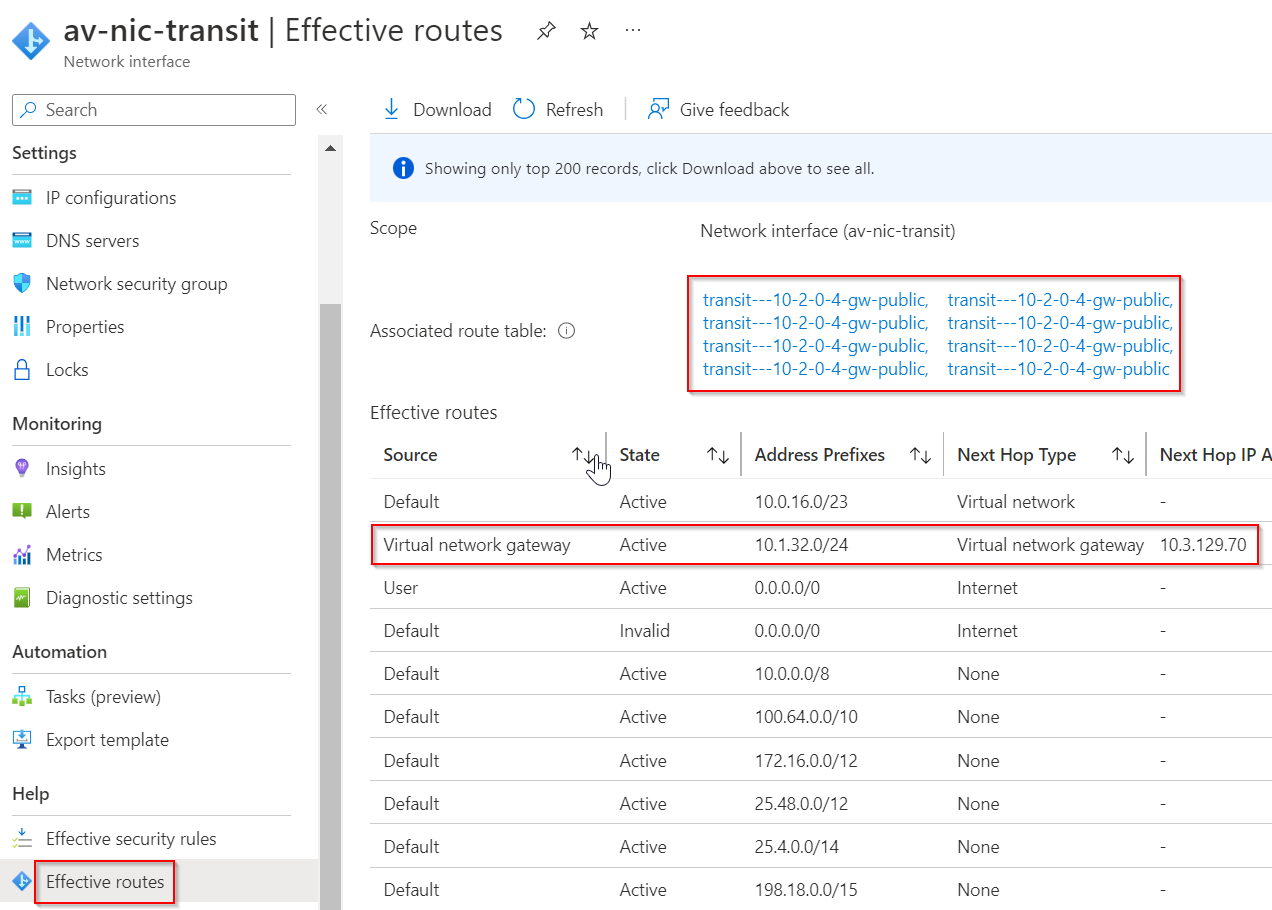Click inside the Search field

[x=153, y=110]
